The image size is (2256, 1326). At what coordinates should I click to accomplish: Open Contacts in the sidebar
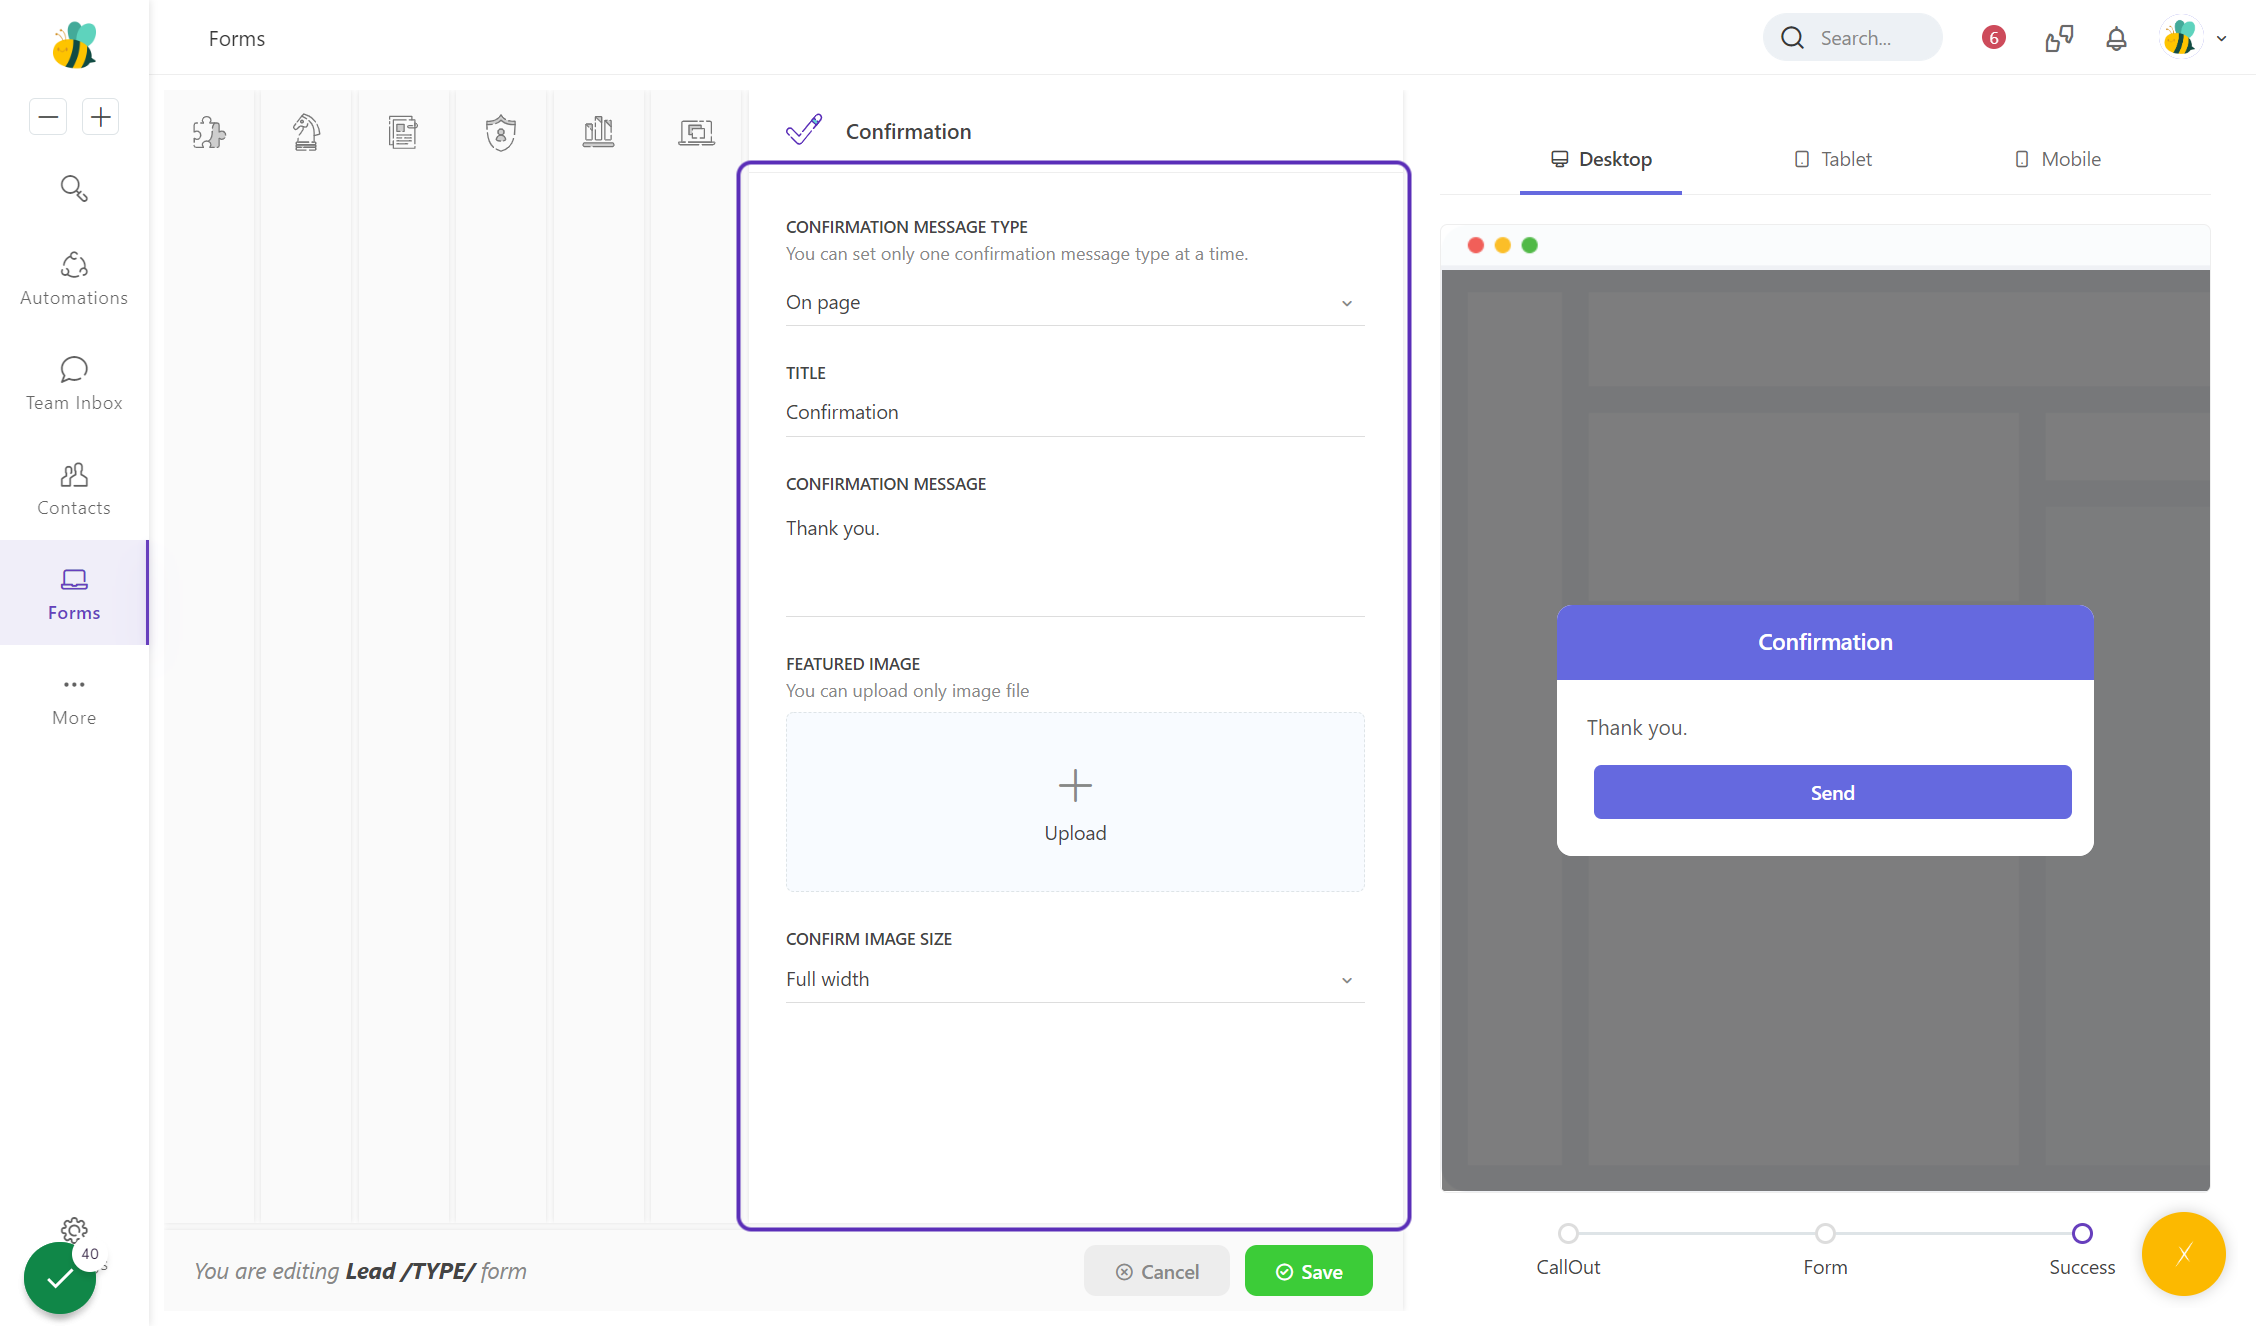[x=74, y=489]
